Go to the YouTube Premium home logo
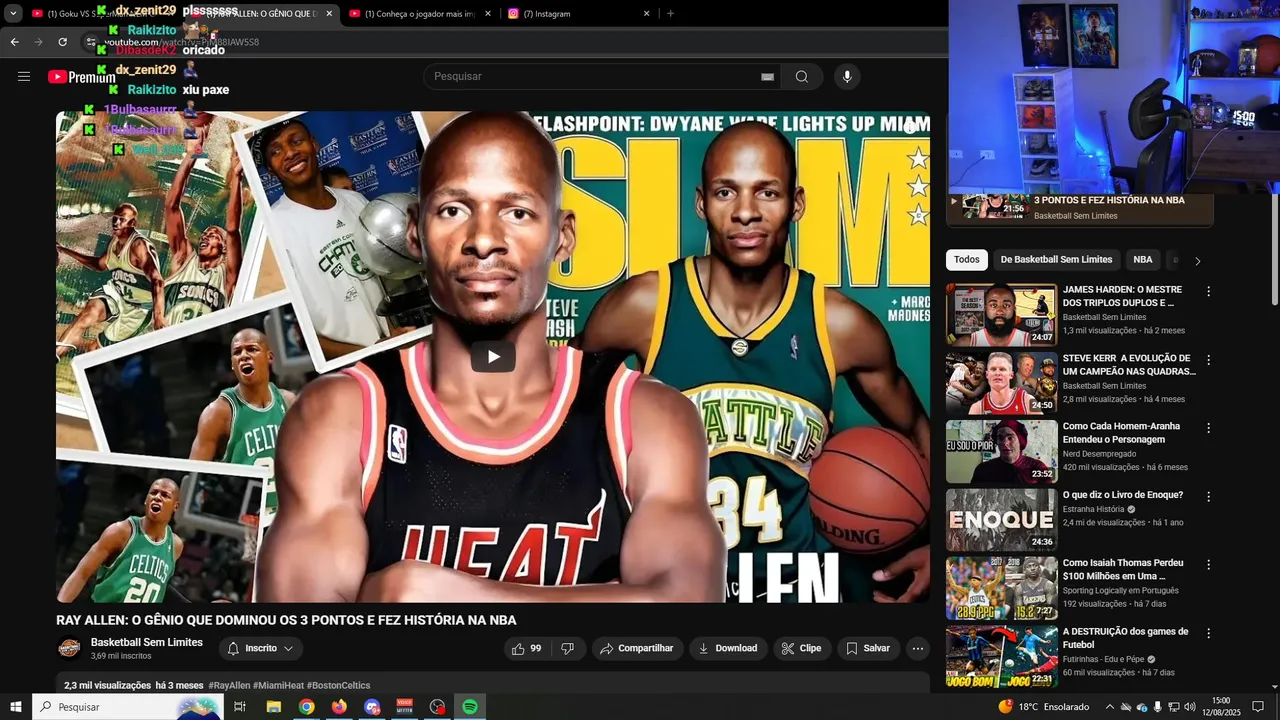The image size is (1280, 720). [x=81, y=77]
